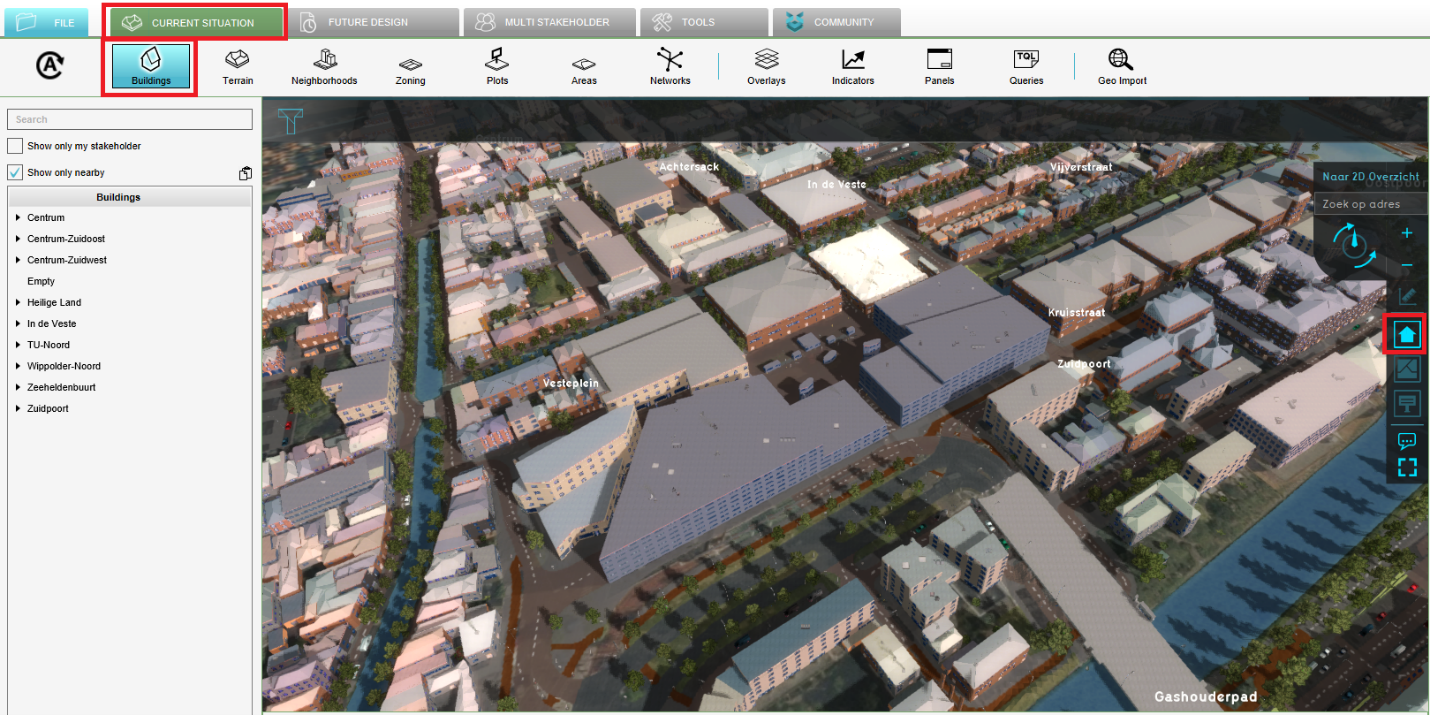Click Naar 2D Overzicht button
1430x715 pixels.
[x=1370, y=176]
